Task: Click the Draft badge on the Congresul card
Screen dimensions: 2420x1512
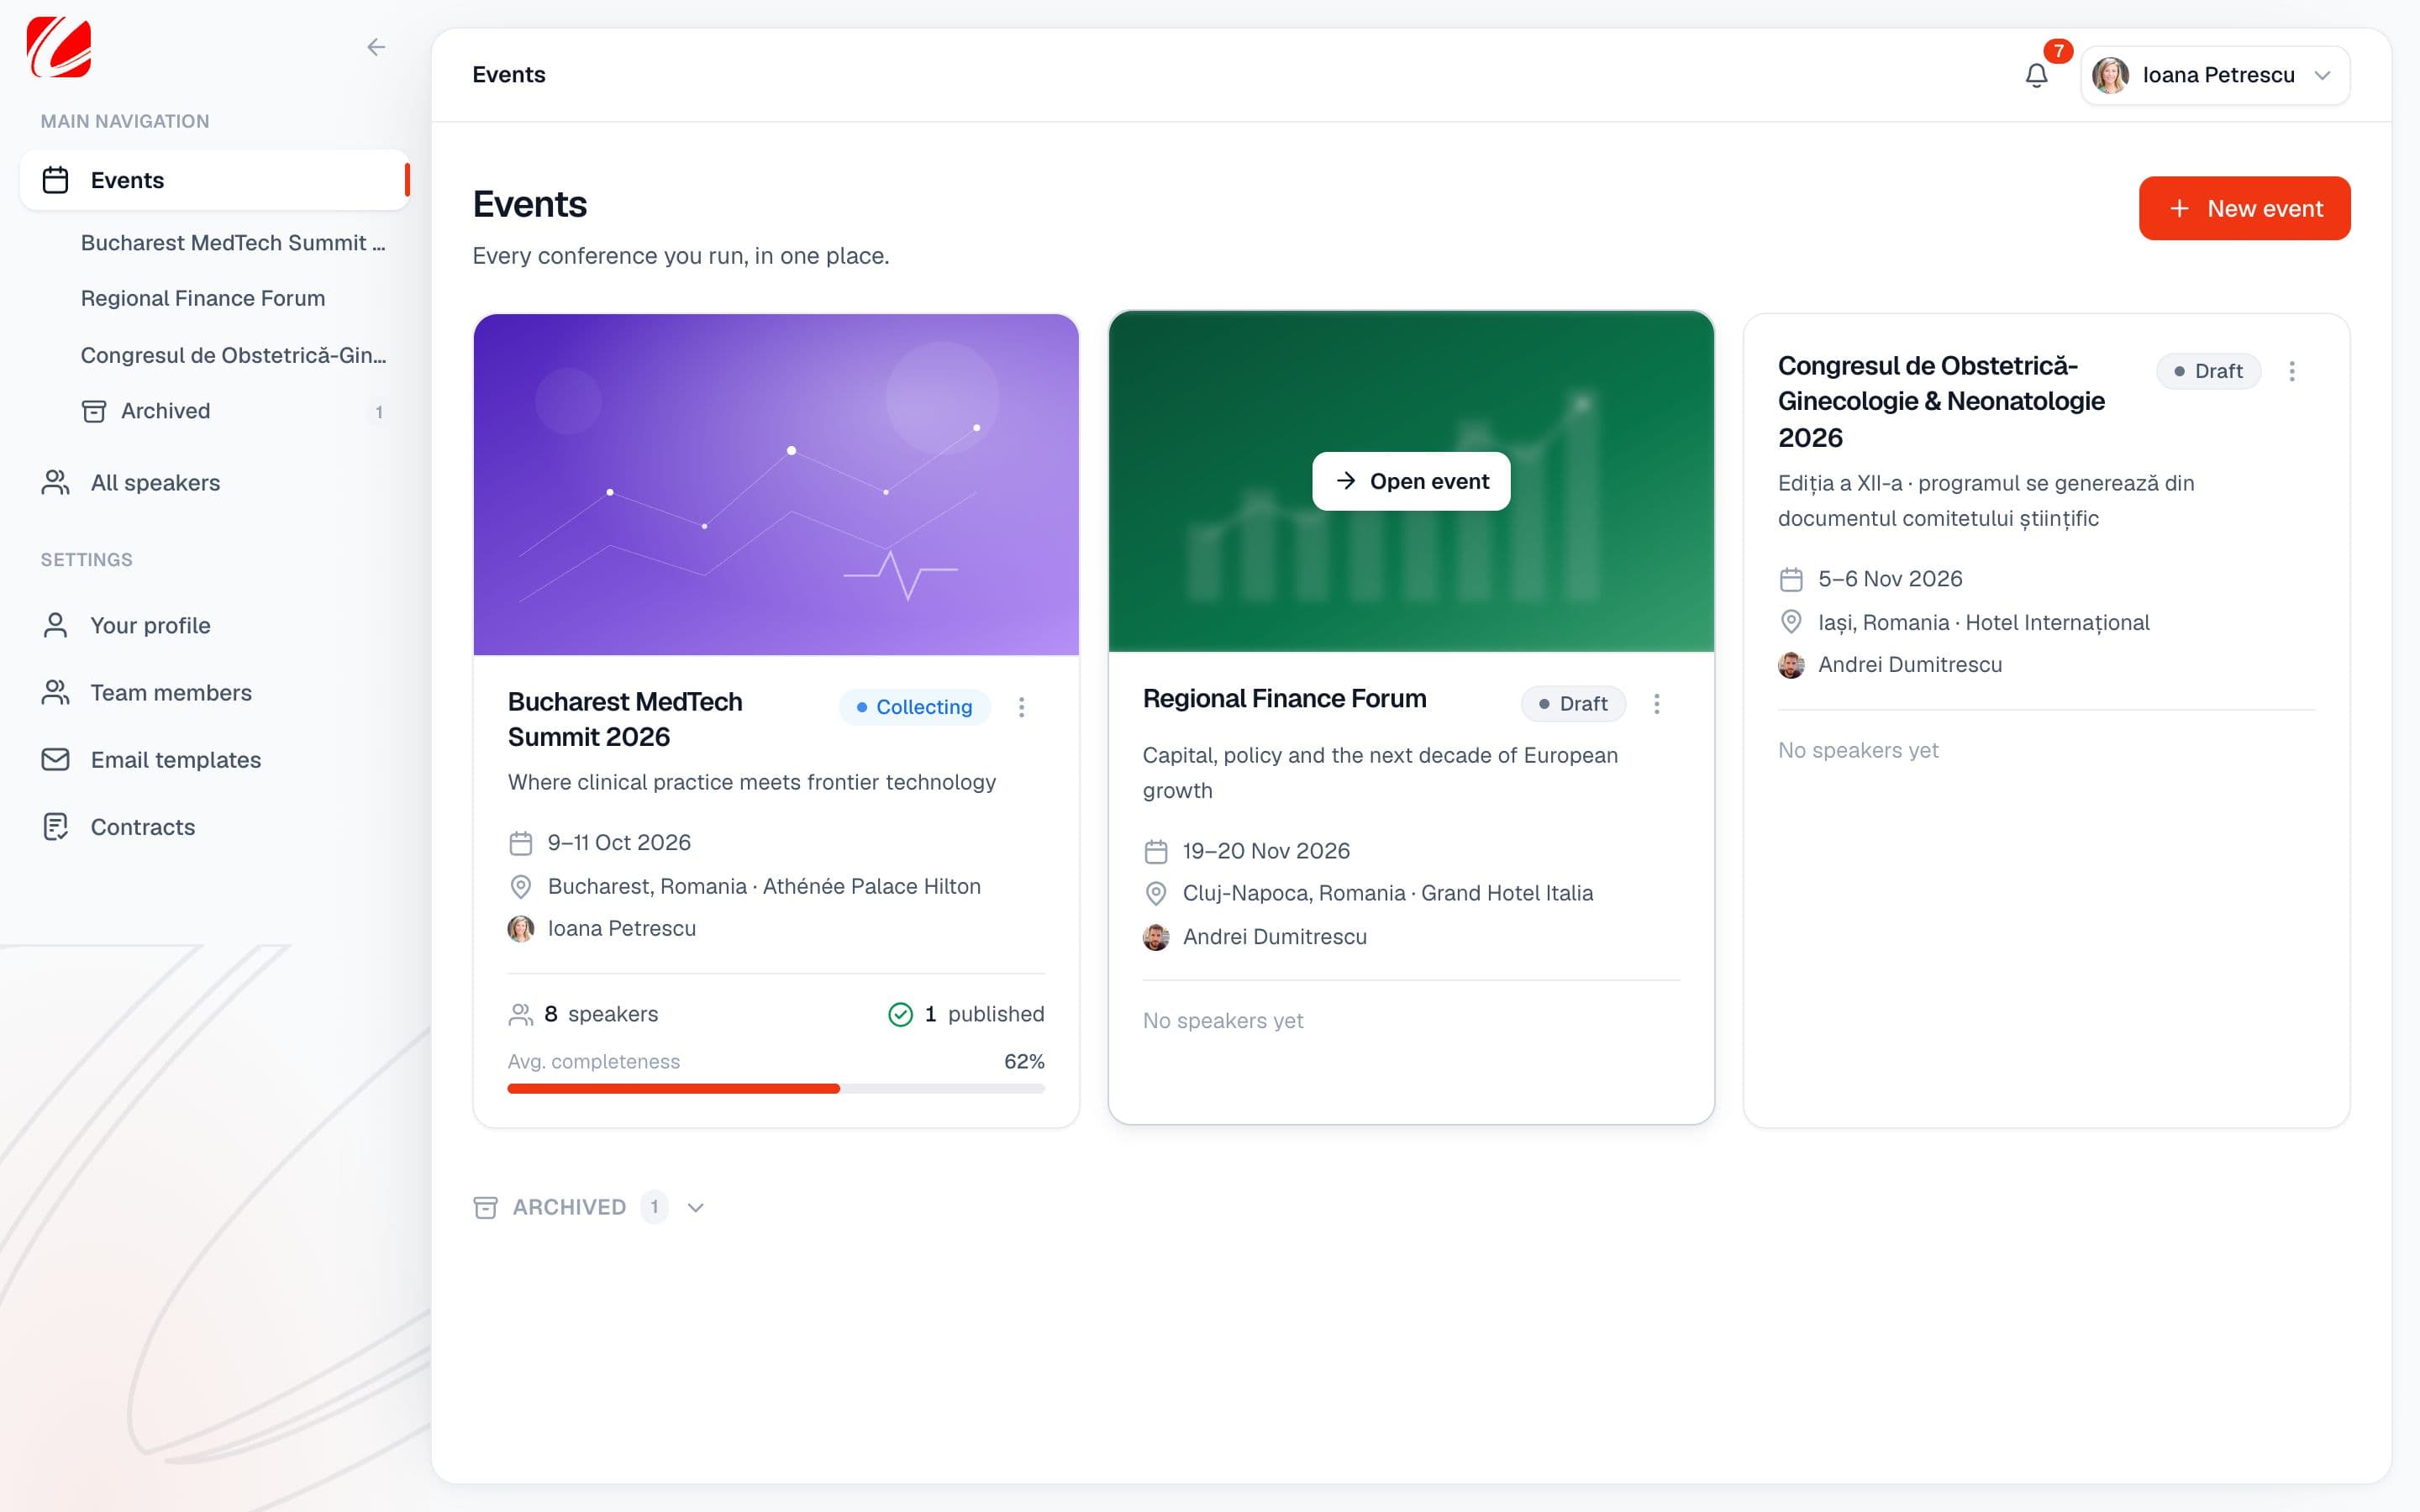Action: click(2208, 371)
